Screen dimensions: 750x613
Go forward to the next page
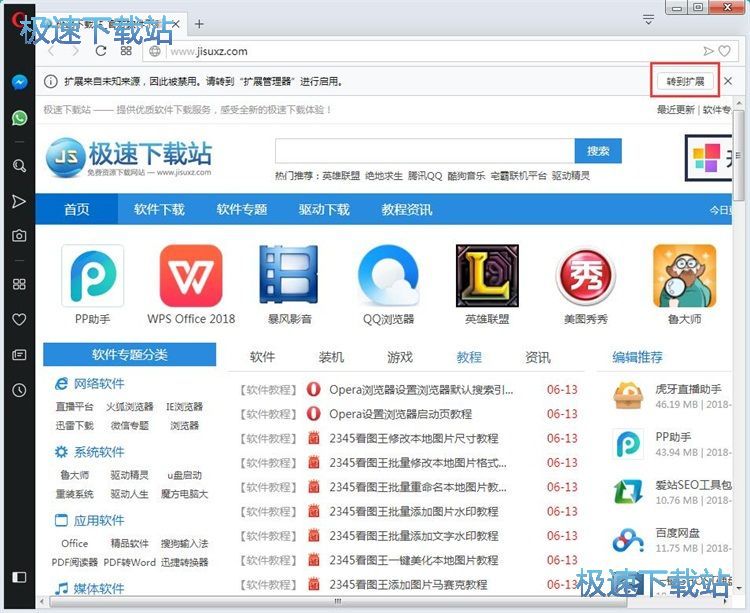click(76, 51)
